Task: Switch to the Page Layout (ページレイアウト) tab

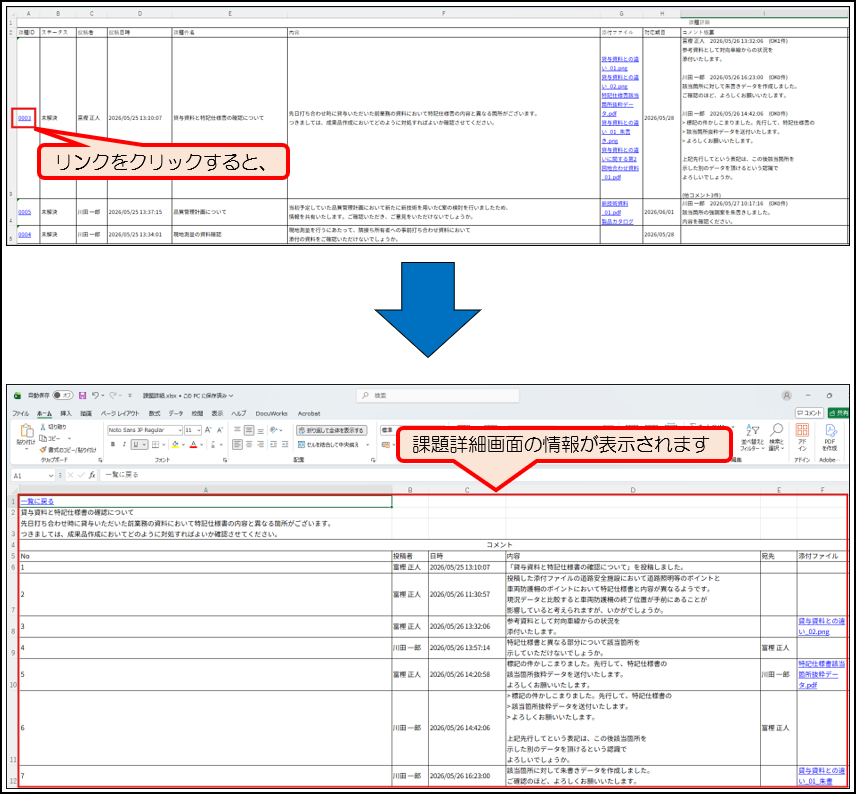Action: tap(120, 413)
